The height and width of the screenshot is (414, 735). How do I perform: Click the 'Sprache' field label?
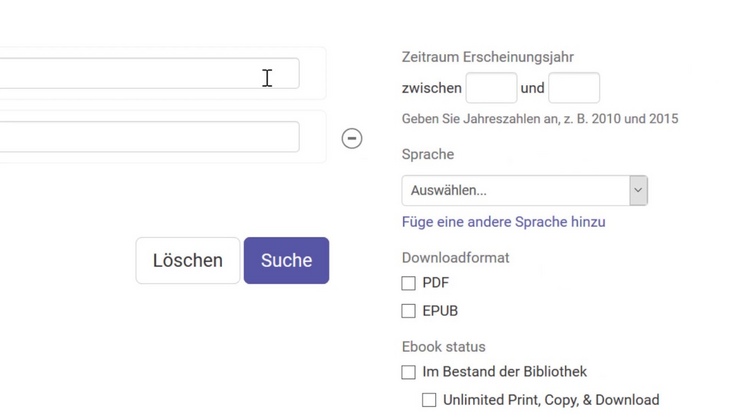click(x=427, y=154)
